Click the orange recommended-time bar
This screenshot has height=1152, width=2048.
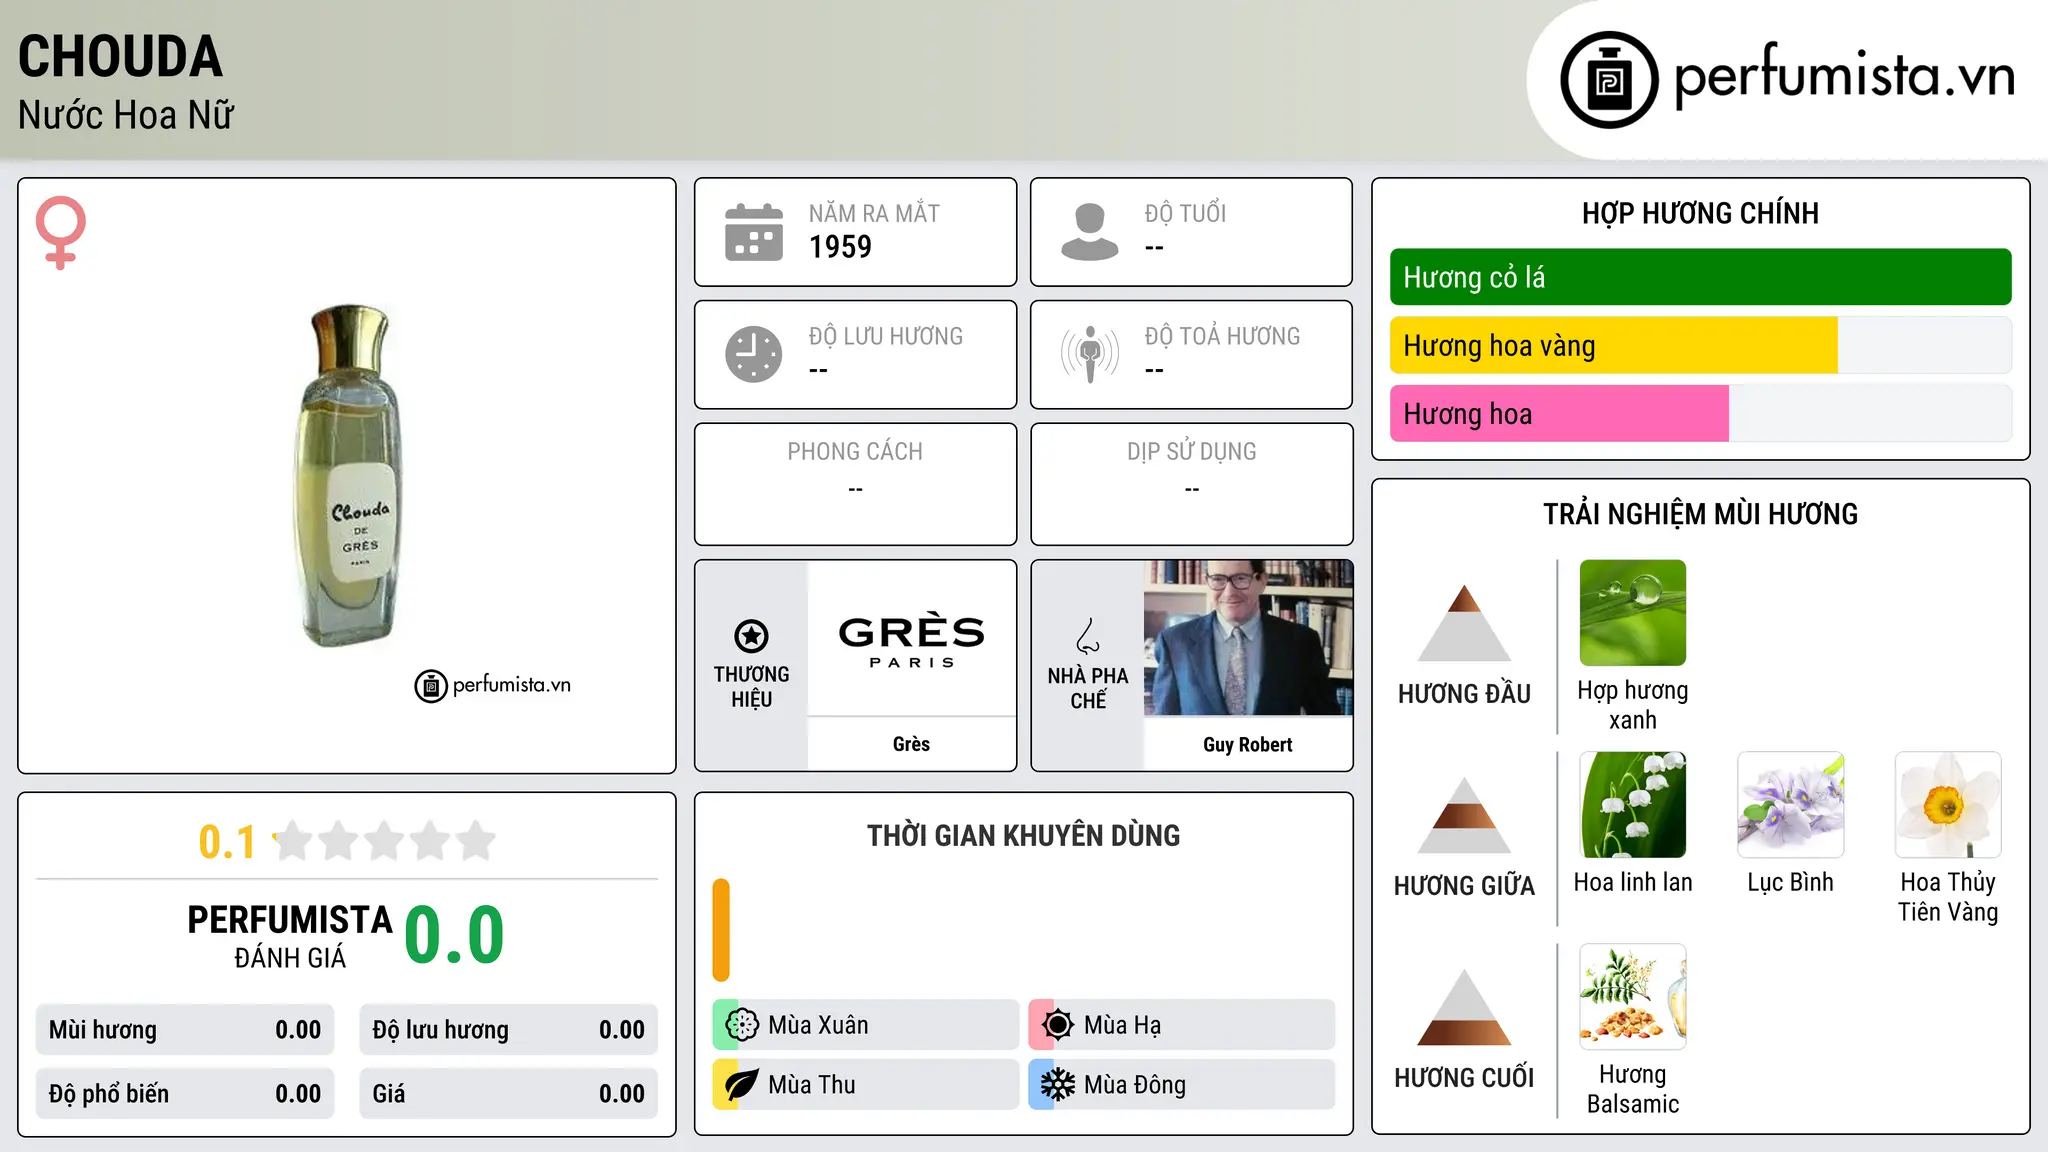[x=721, y=930]
